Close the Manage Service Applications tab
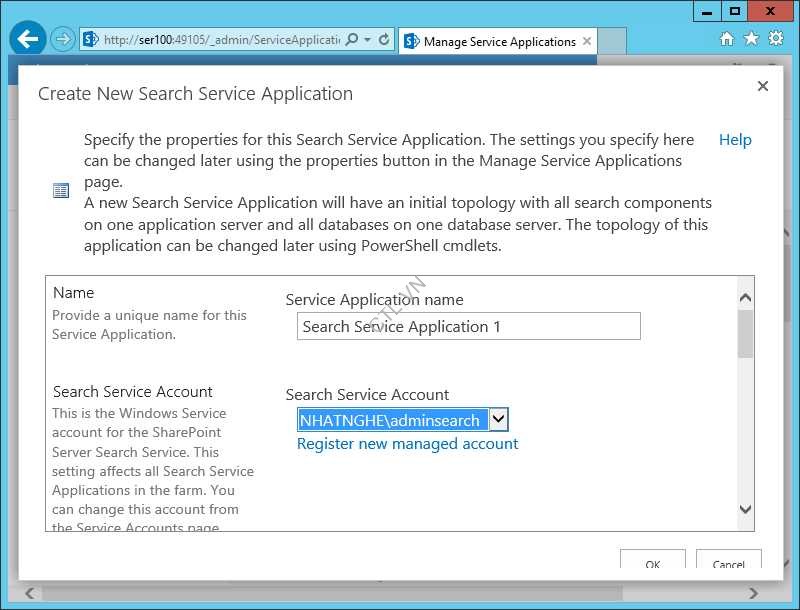800x610 pixels. [587, 41]
